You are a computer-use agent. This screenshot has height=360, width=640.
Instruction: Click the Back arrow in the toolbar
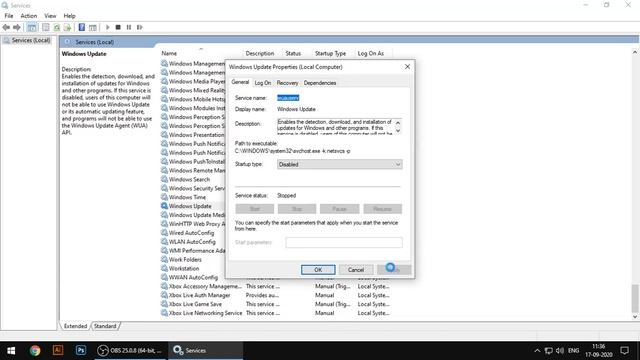(6, 27)
